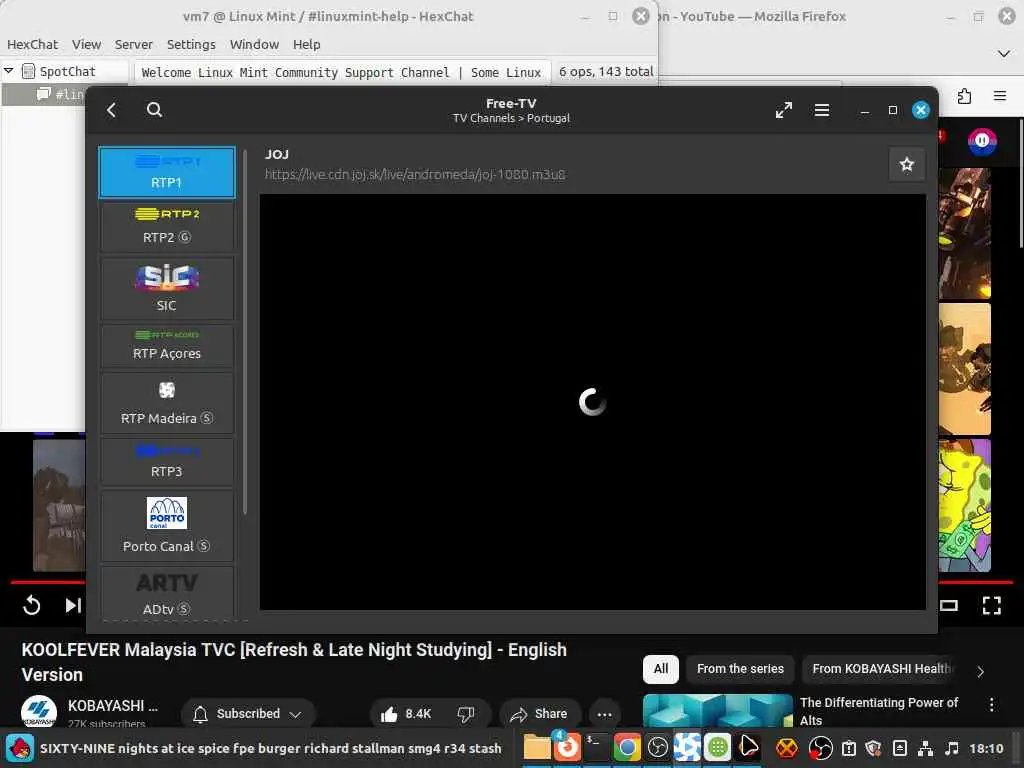Select the SIC channel

pos(167,288)
